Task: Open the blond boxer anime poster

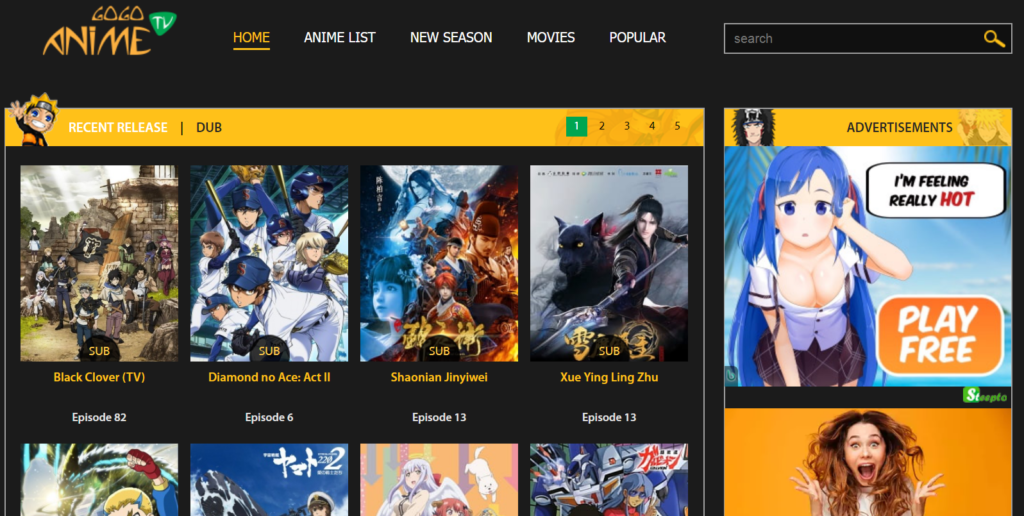Action: (99, 480)
